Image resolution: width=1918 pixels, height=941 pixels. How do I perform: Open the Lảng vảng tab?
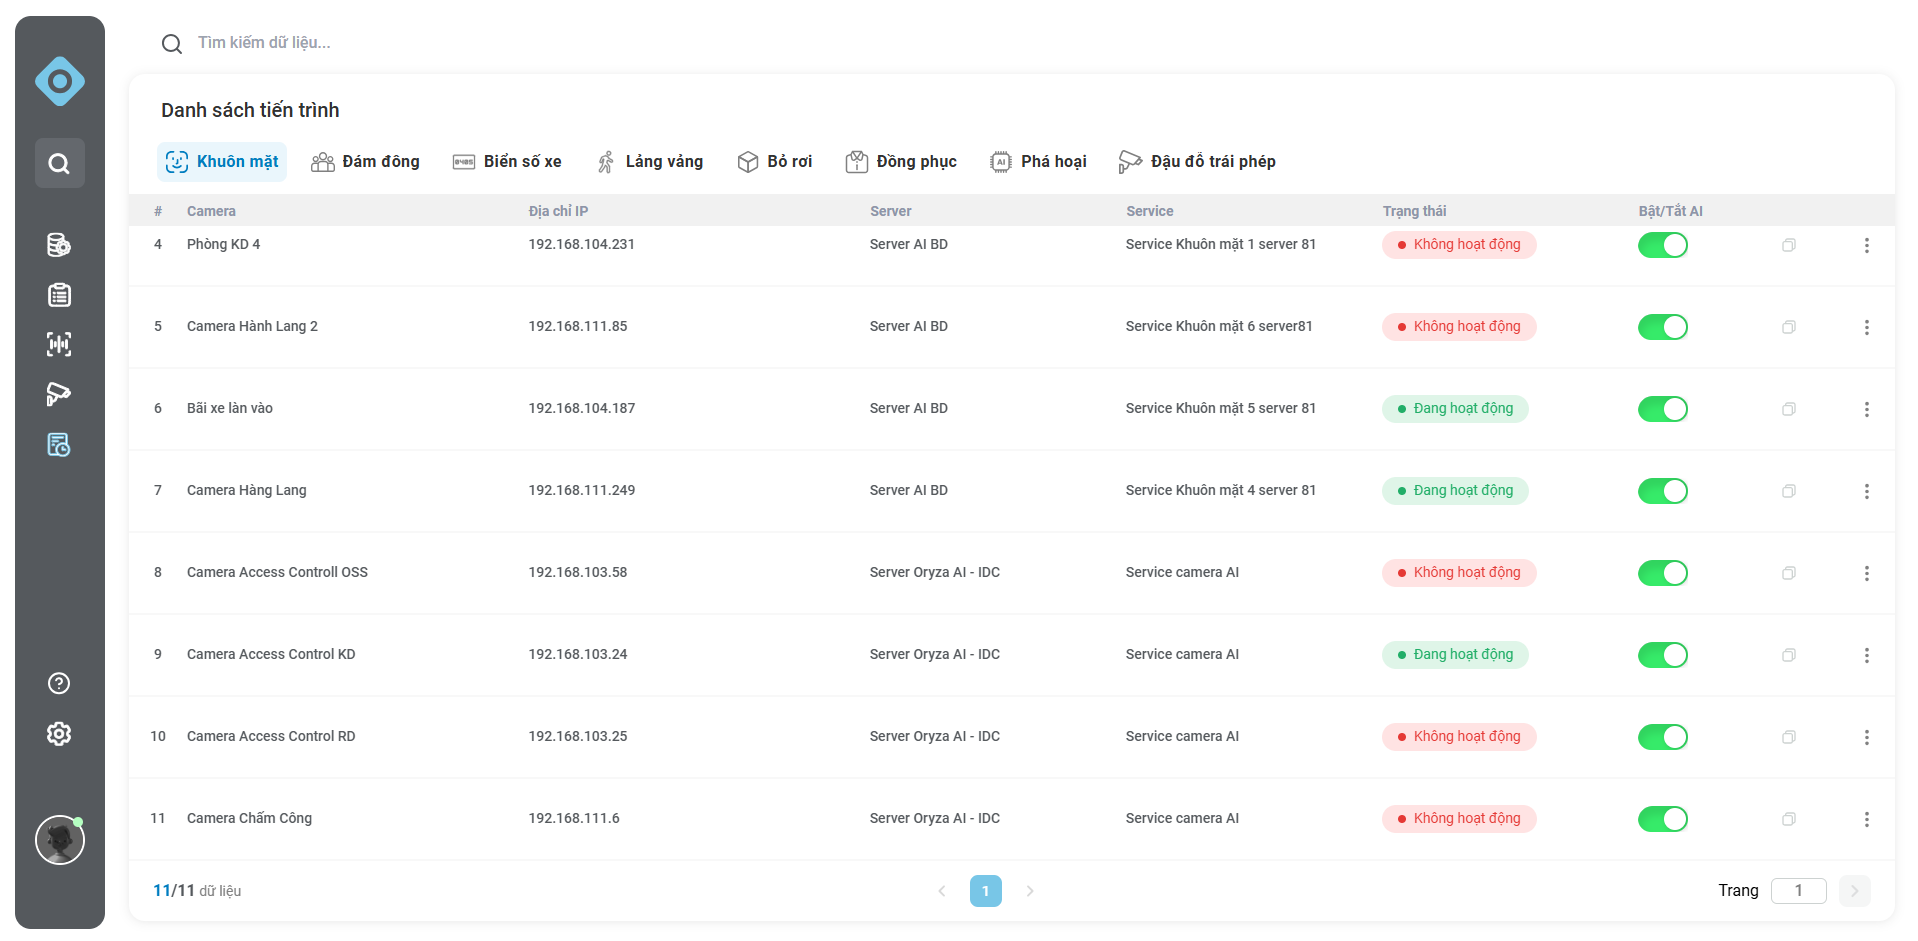pos(650,162)
